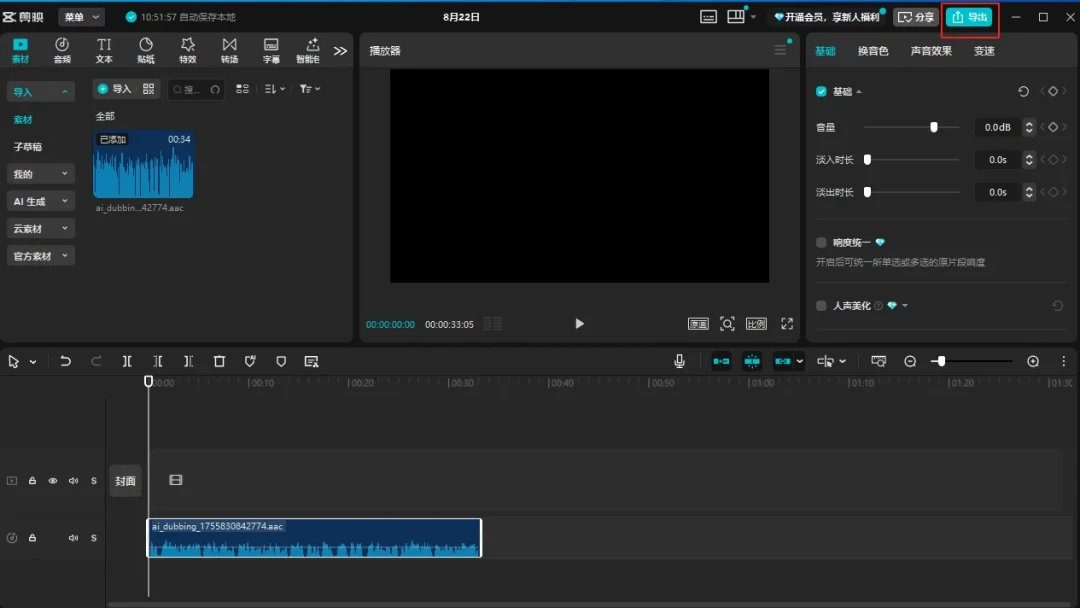The width and height of the screenshot is (1080, 608).
Task: Switch to the 变速 speed tab
Action: 984,51
